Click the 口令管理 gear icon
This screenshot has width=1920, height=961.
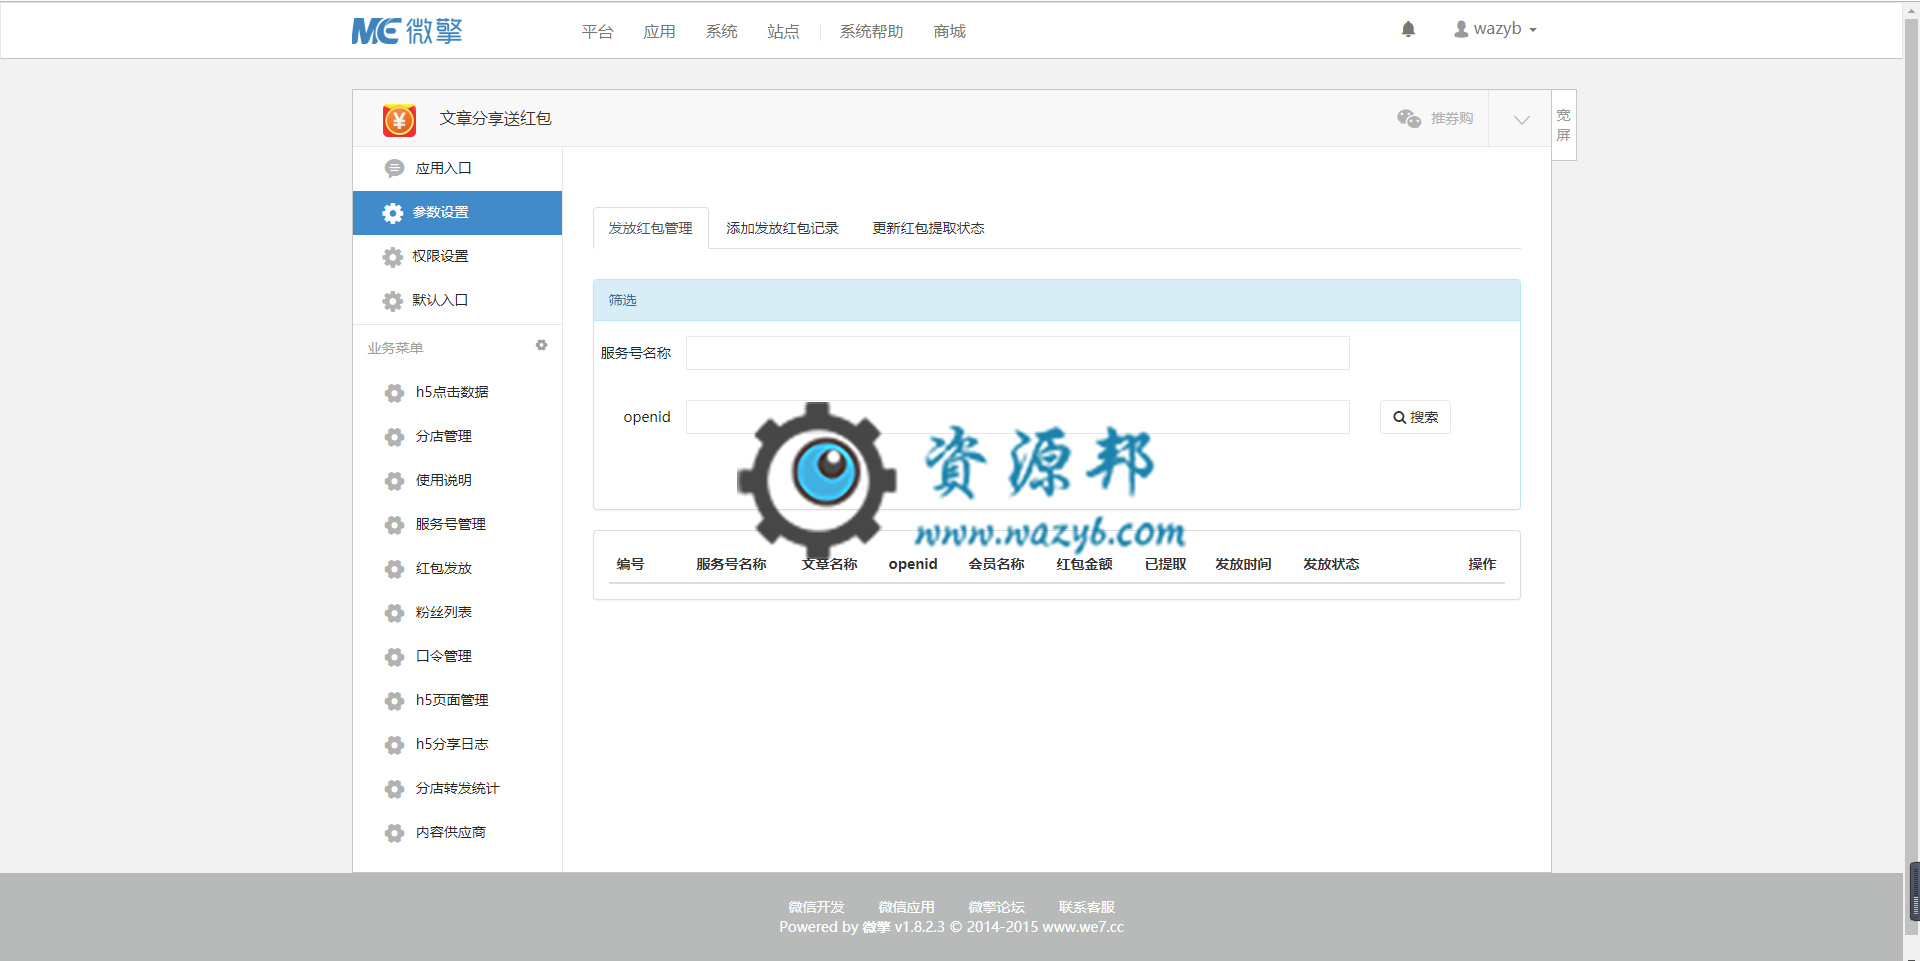pyautogui.click(x=394, y=657)
